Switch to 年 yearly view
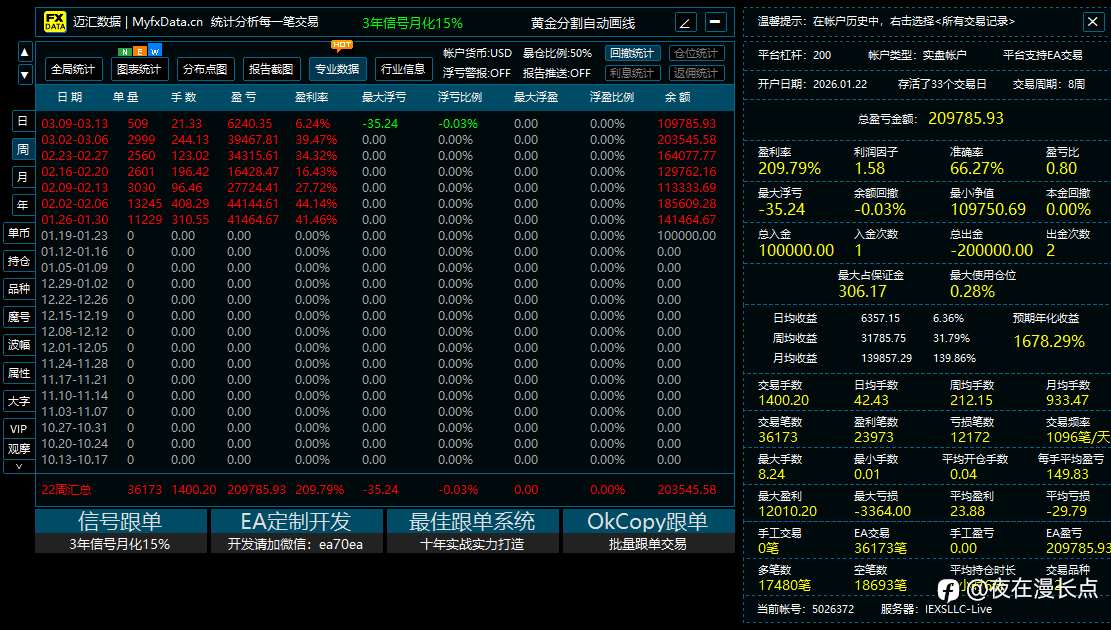 [23, 206]
